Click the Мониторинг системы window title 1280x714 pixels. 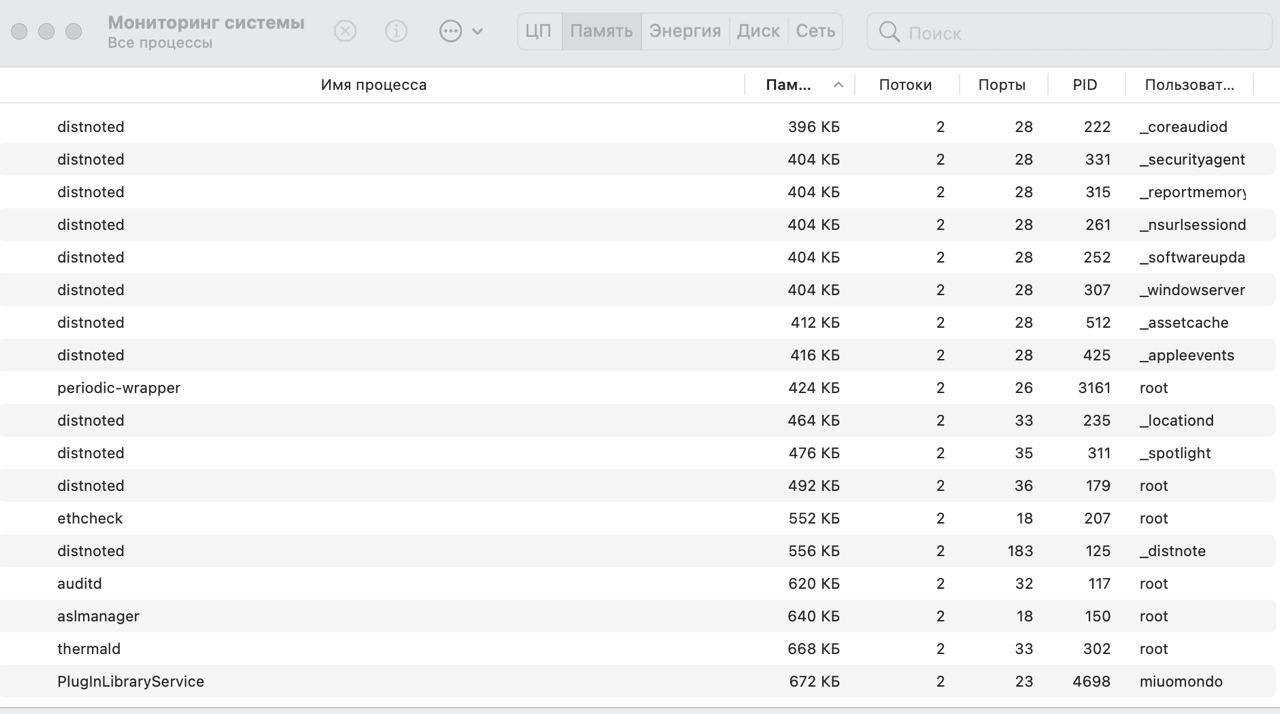point(206,22)
